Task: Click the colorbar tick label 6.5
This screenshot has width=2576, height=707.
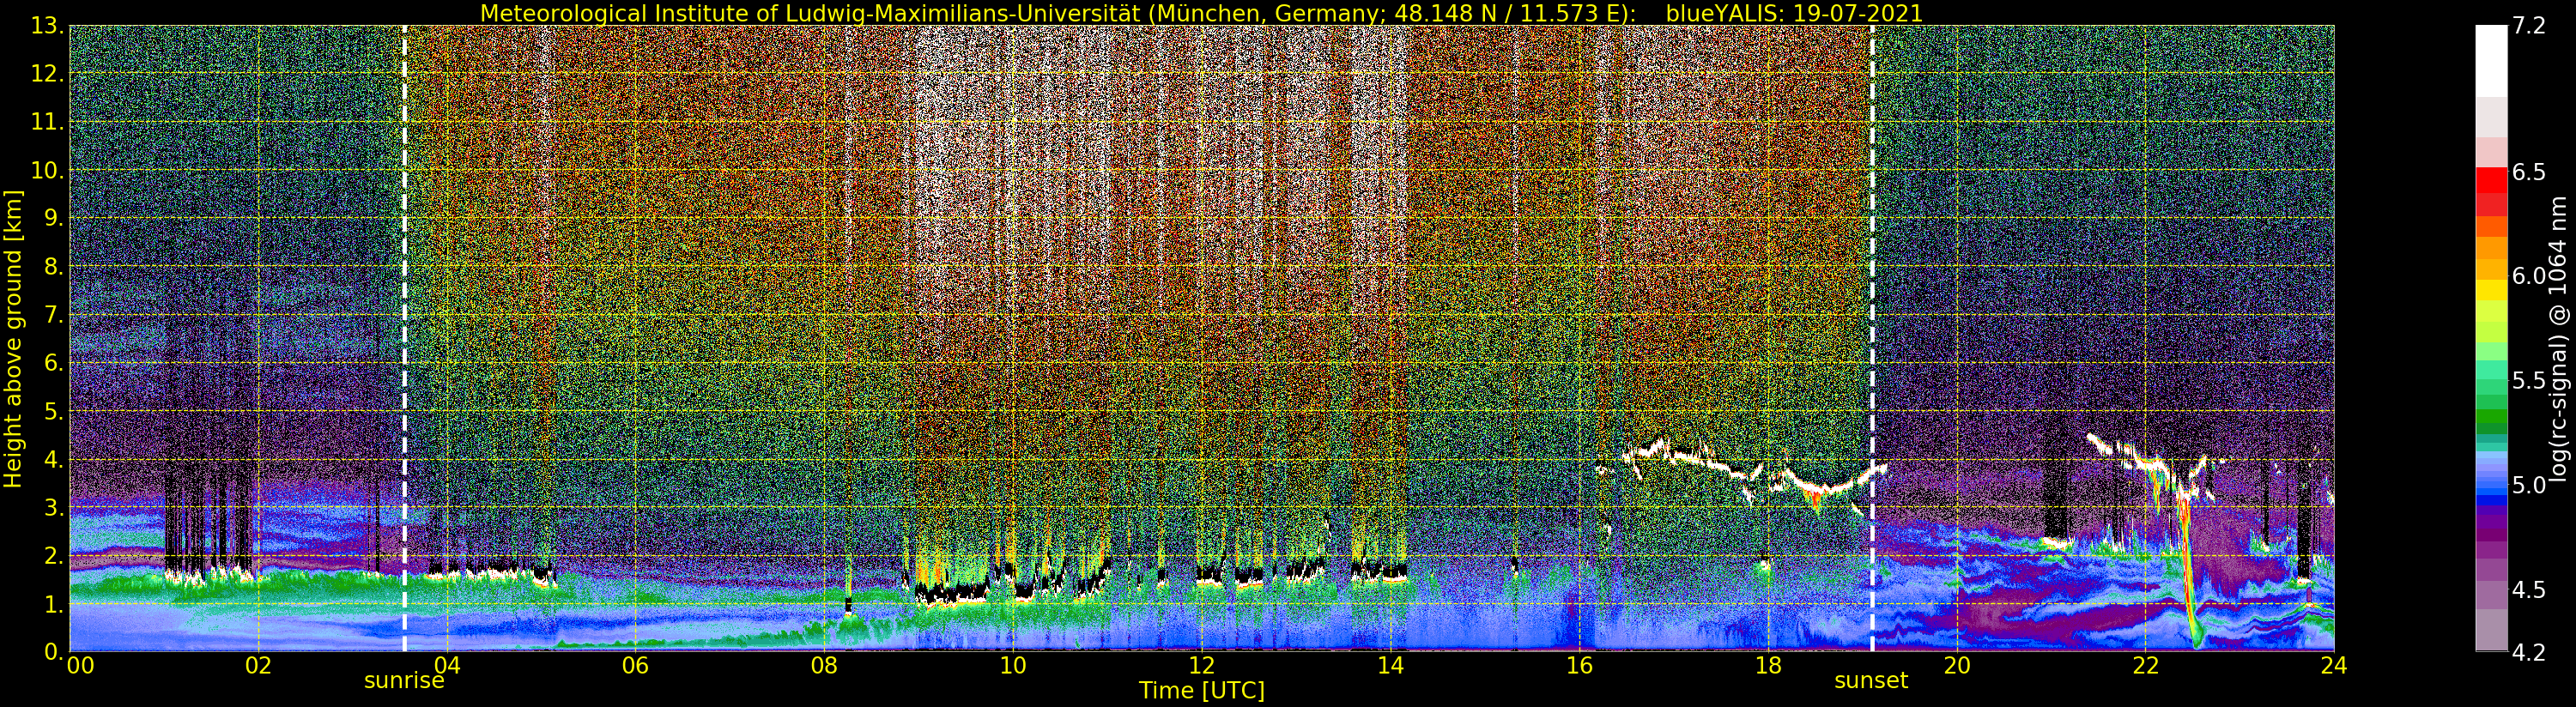Action: [x=2528, y=172]
